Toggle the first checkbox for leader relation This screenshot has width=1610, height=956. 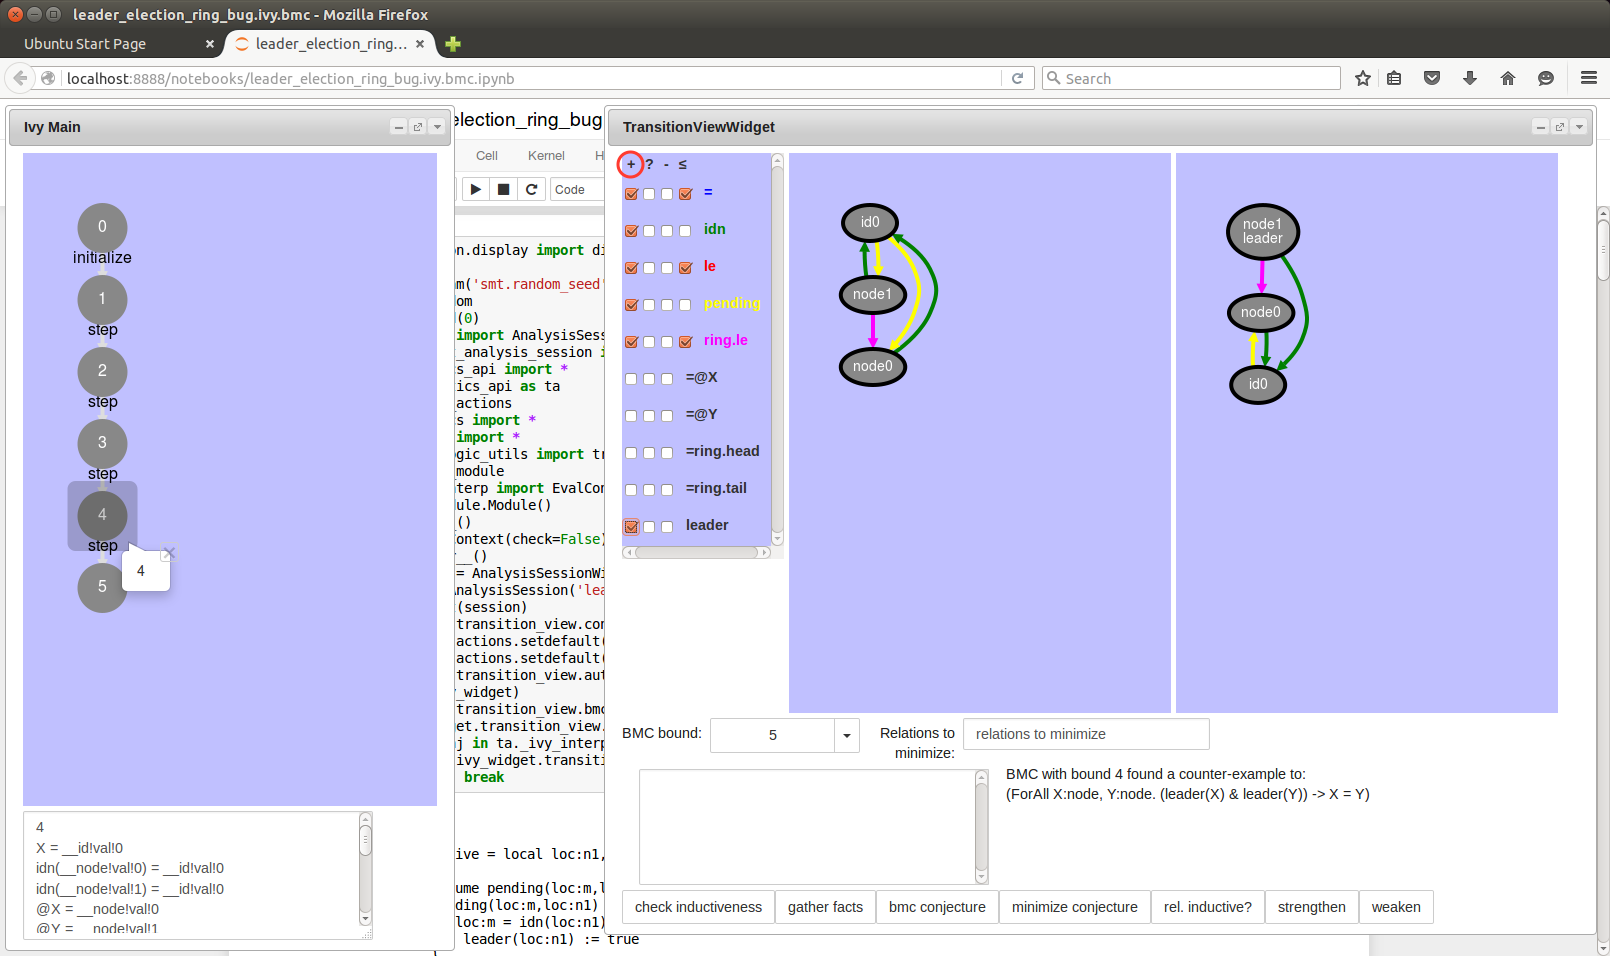pos(631,526)
